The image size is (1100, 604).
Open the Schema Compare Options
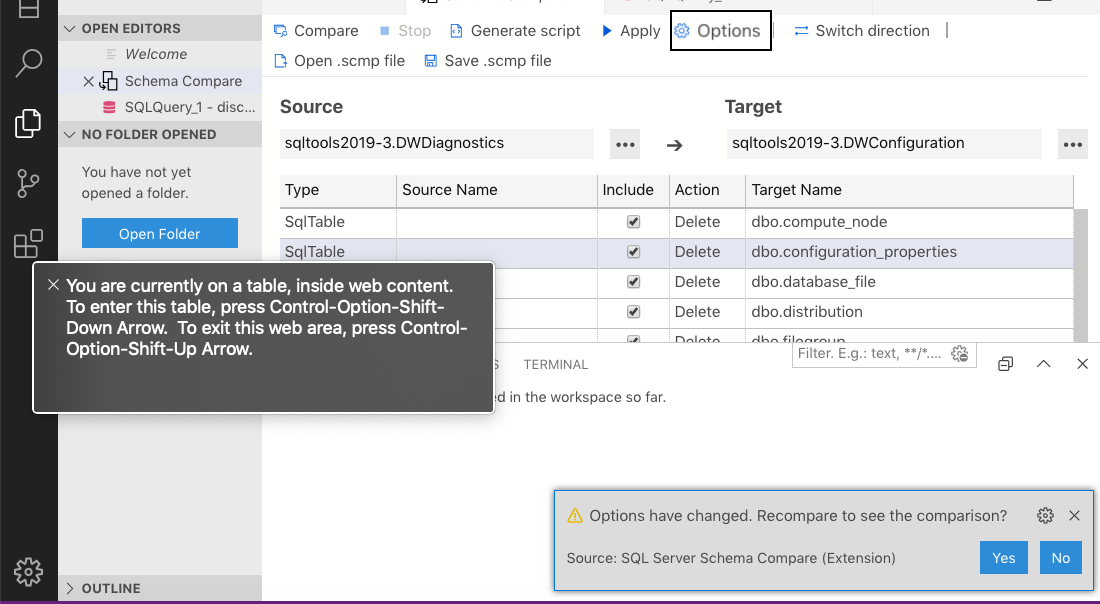pyautogui.click(x=720, y=31)
